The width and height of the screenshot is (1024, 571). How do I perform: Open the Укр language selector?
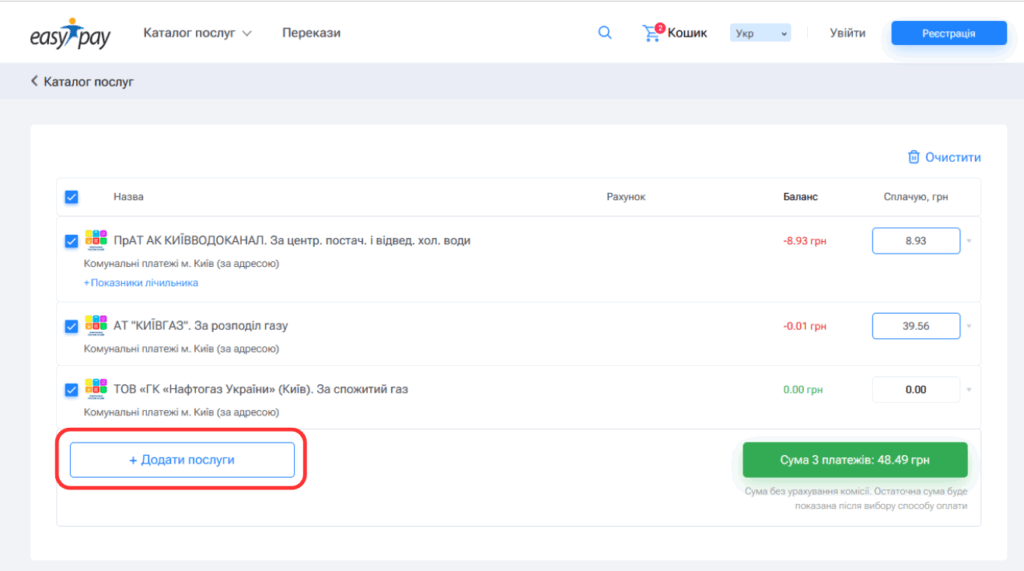[x=760, y=33]
